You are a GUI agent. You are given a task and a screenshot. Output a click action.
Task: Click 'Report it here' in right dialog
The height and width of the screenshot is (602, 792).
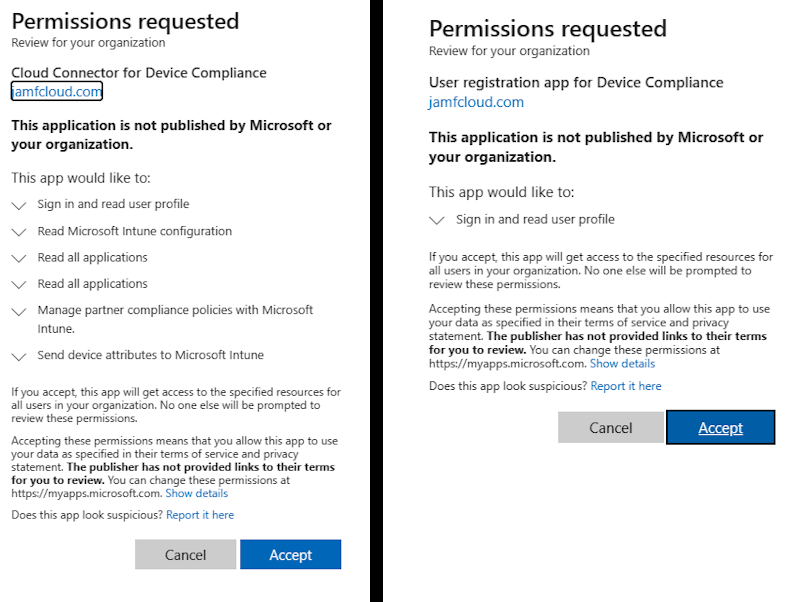pyautogui.click(x=626, y=386)
